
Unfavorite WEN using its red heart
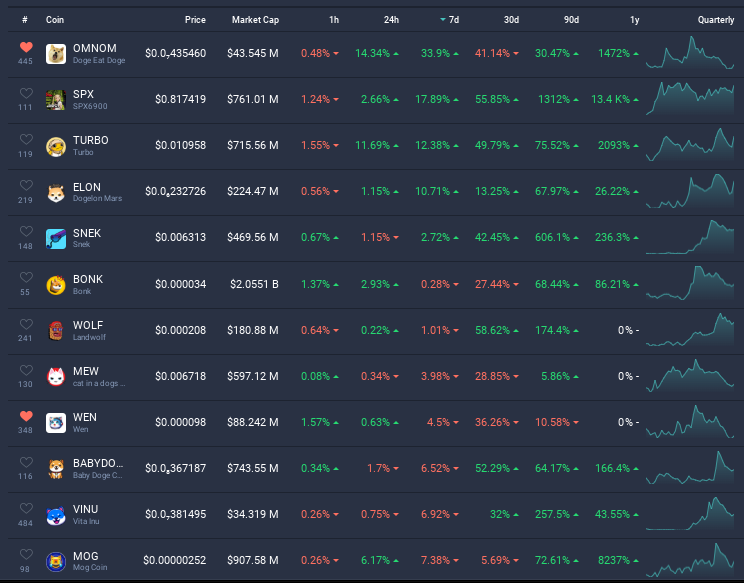[26, 416]
